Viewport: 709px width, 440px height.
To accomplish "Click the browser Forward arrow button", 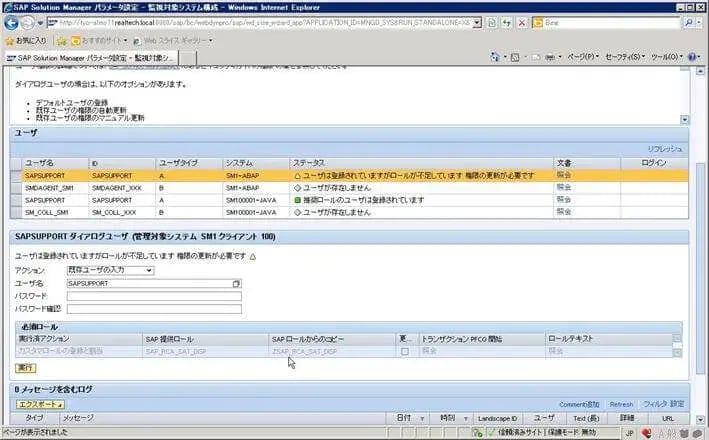I will 28,23.
